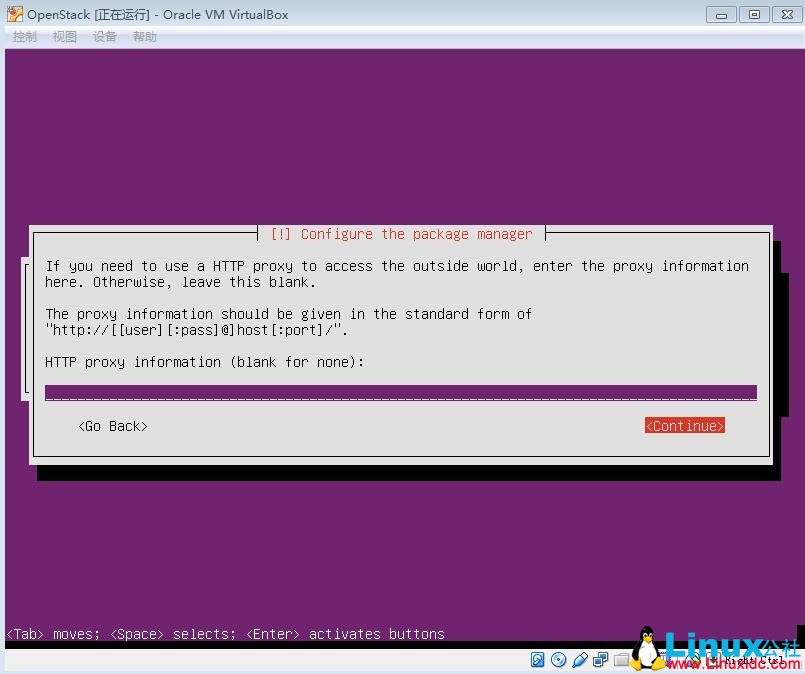Click the shared folders icon in status bar
805x674 pixels.
click(x=622, y=660)
